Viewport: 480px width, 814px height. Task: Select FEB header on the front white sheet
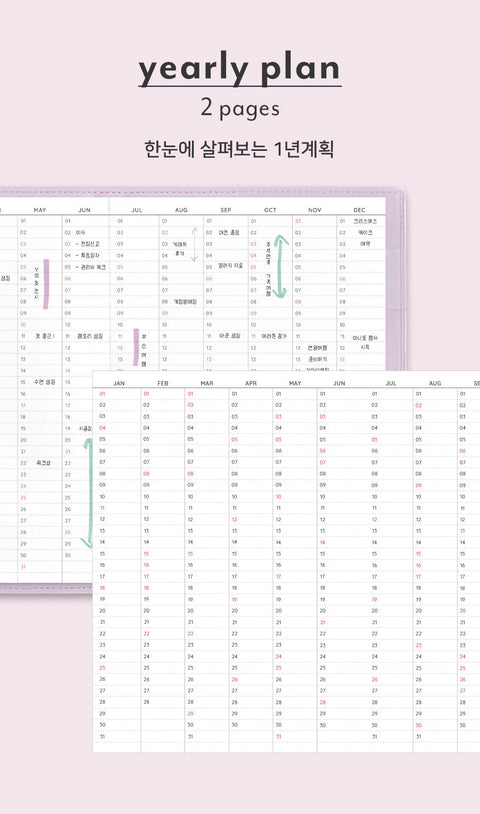[x=163, y=383]
